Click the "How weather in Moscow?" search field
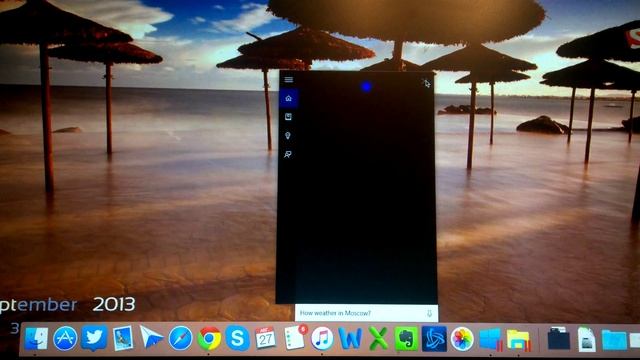Image resolution: width=640 pixels, height=360 pixels. 367,313
